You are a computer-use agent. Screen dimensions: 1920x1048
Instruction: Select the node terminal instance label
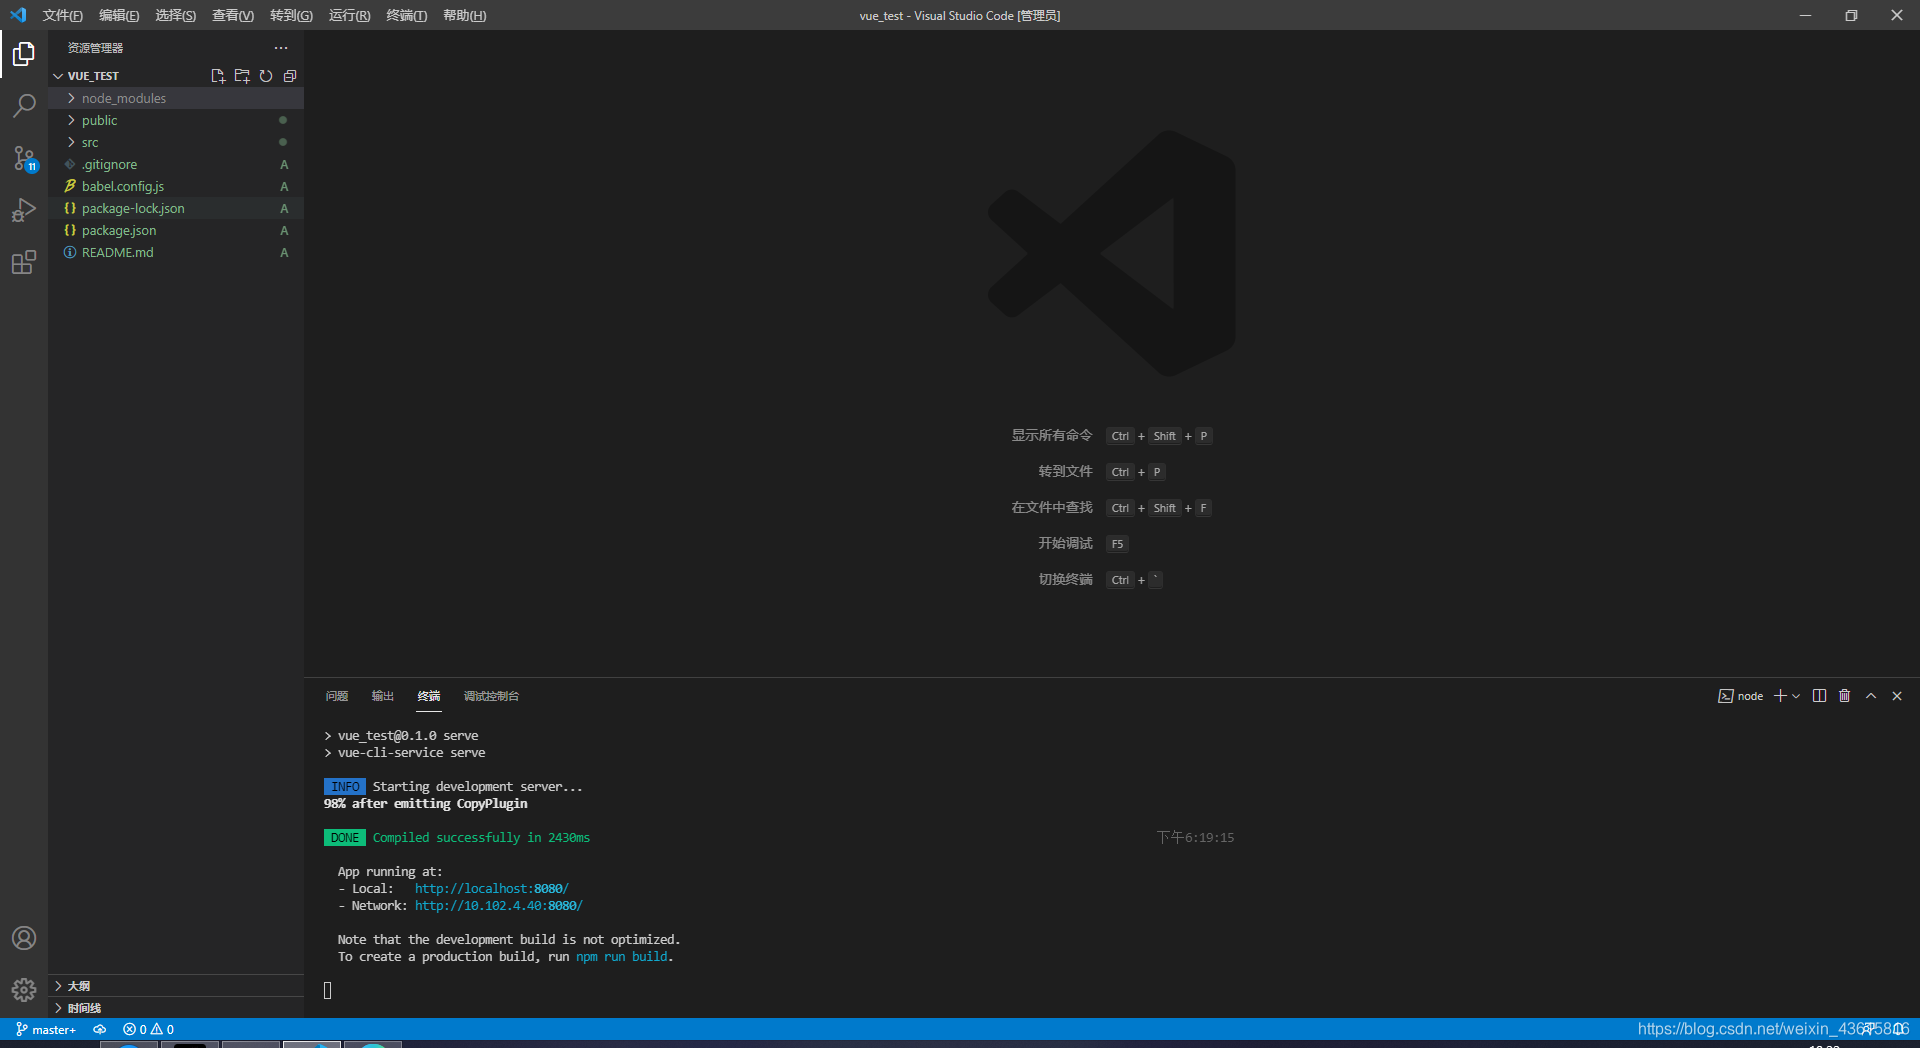(1741, 696)
